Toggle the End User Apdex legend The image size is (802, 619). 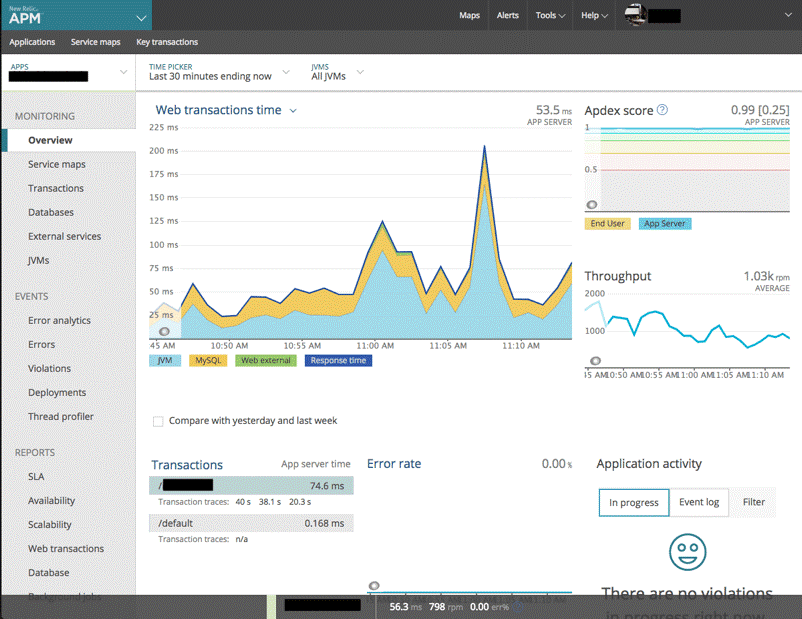607,224
